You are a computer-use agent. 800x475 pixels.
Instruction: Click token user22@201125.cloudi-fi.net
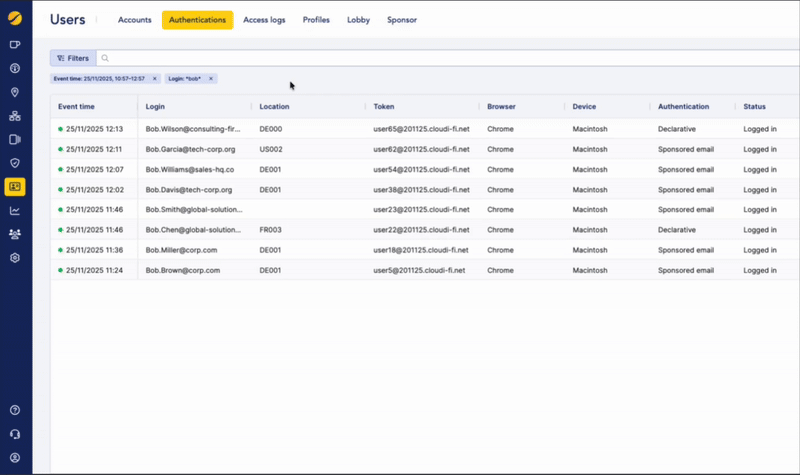[421, 230]
